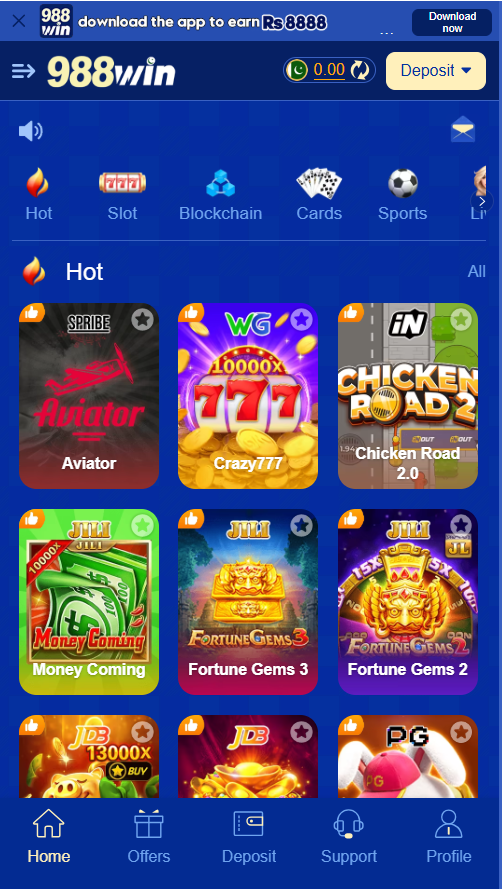
Task: Open the mail envelope inbox icon
Action: point(463,129)
